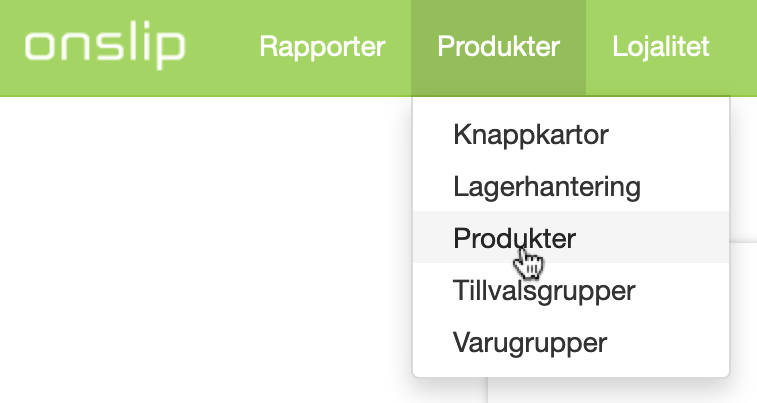Click the onslip logo
The width and height of the screenshot is (757, 403).
[105, 46]
